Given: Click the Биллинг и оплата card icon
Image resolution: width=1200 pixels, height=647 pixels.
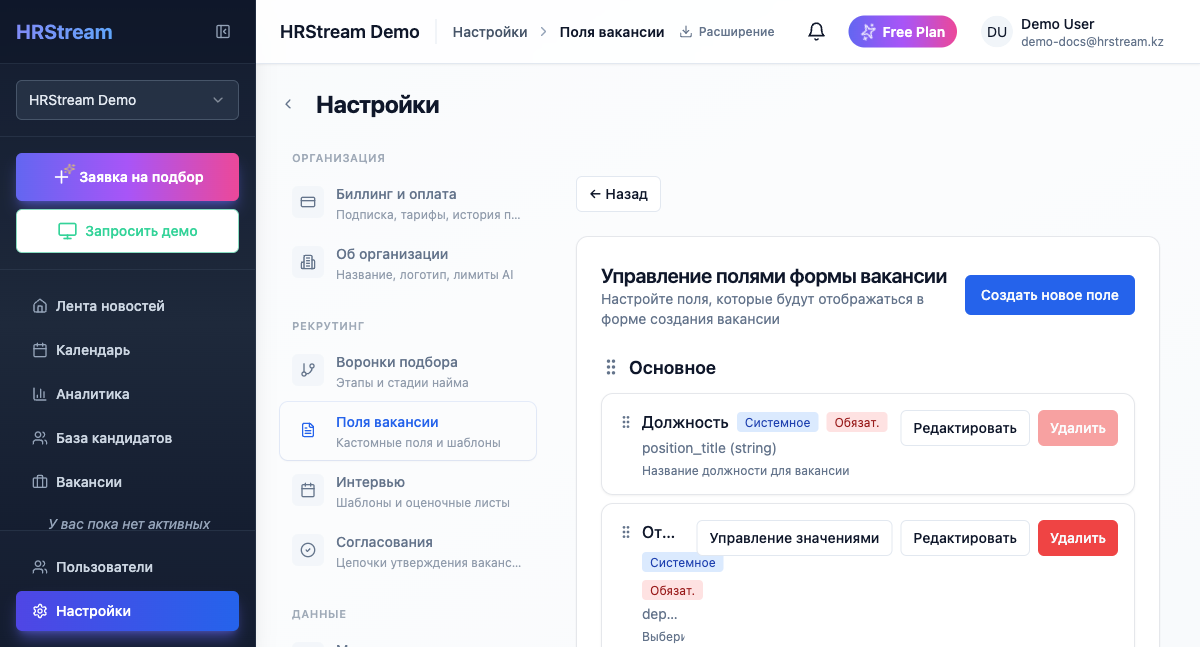Looking at the screenshot, I should point(307,202).
